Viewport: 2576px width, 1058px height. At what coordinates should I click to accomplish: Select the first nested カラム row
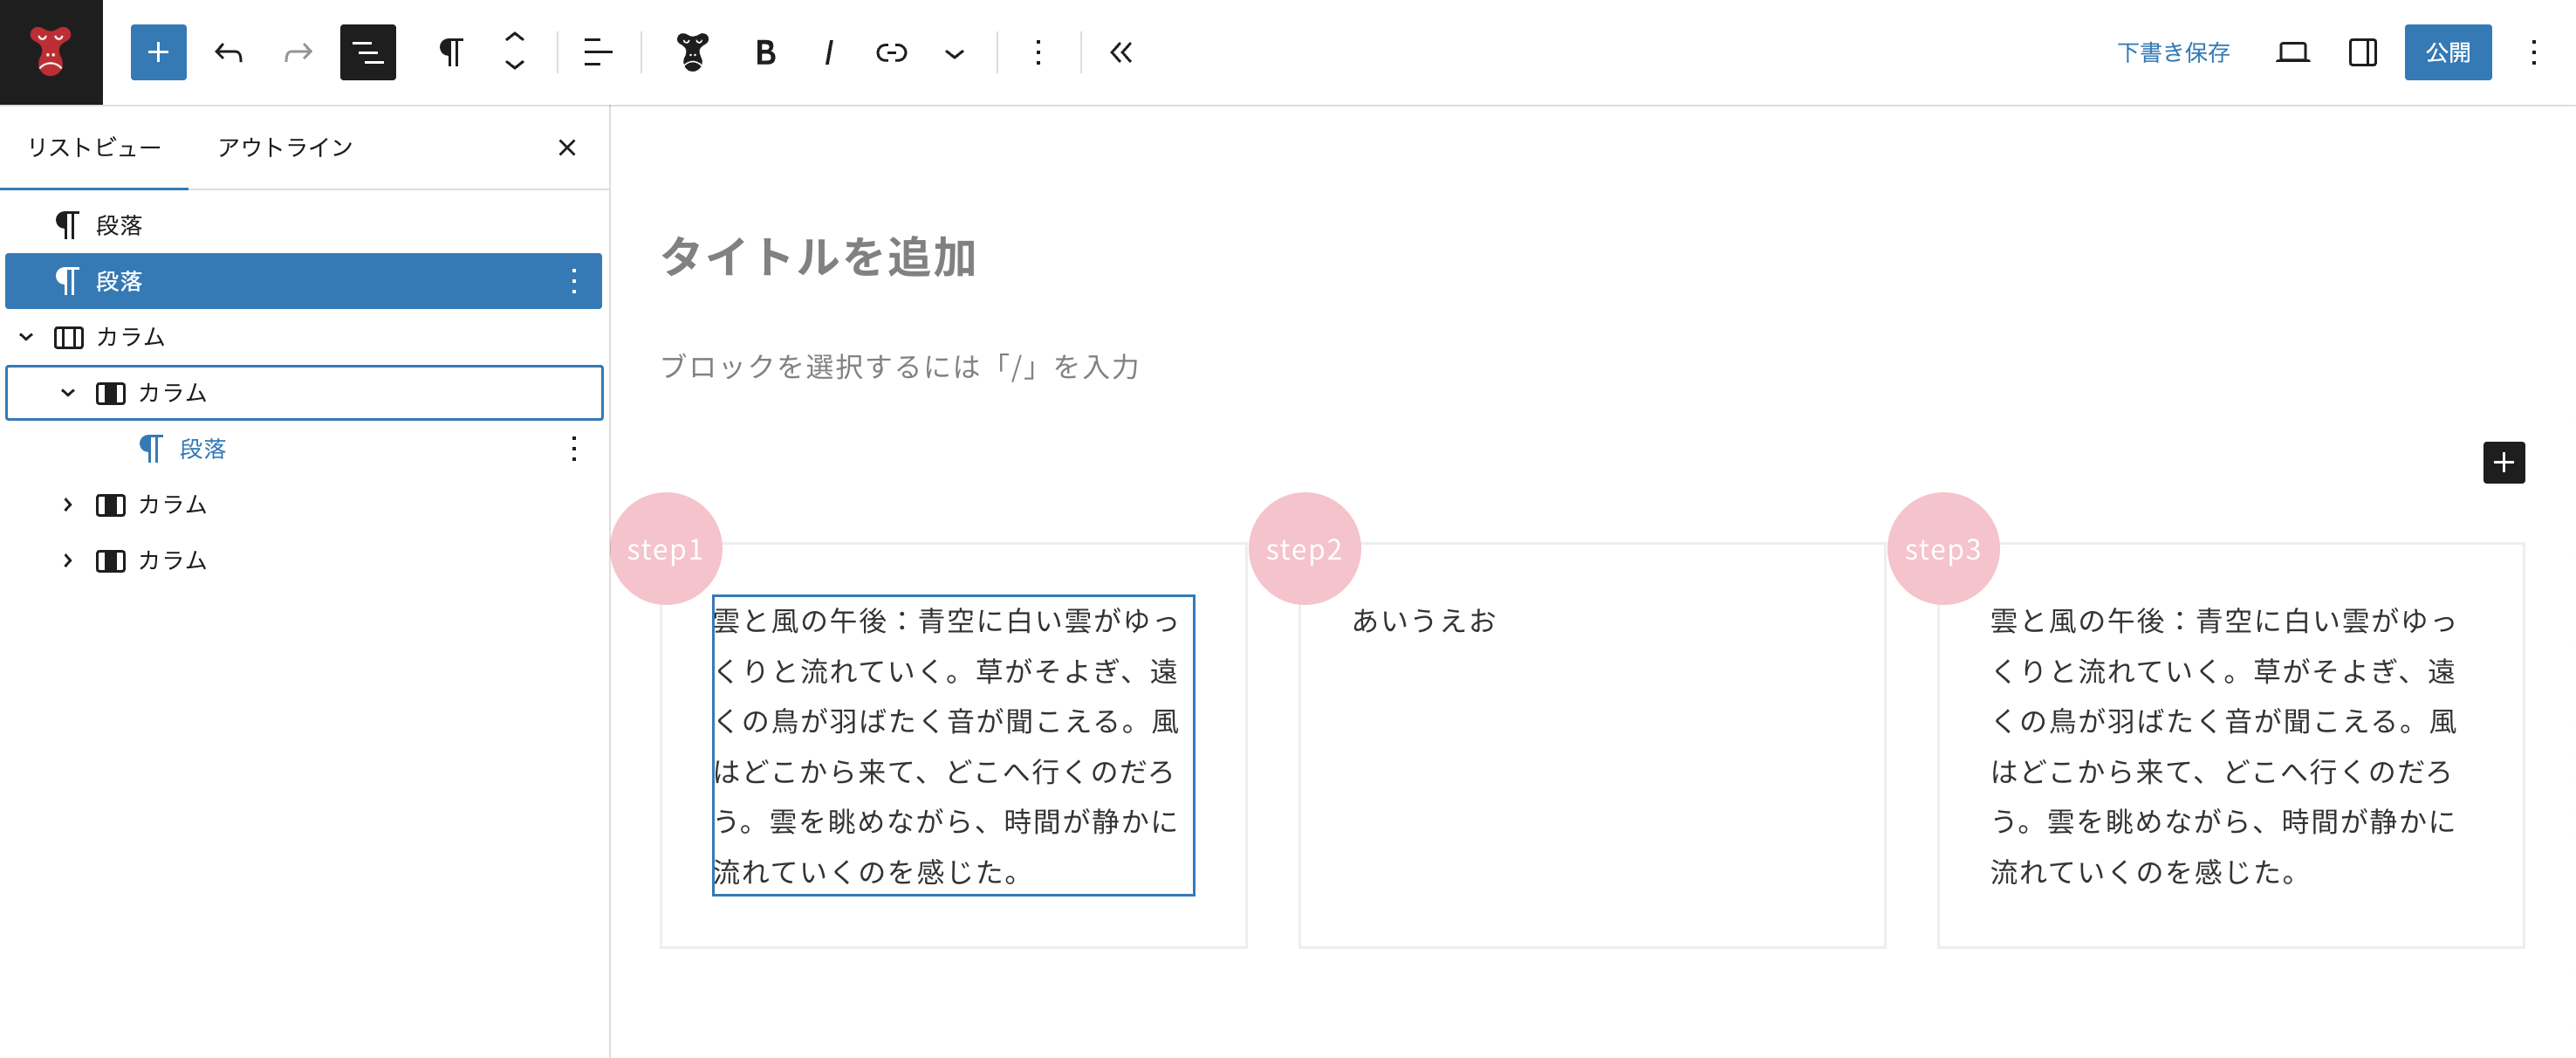304,393
